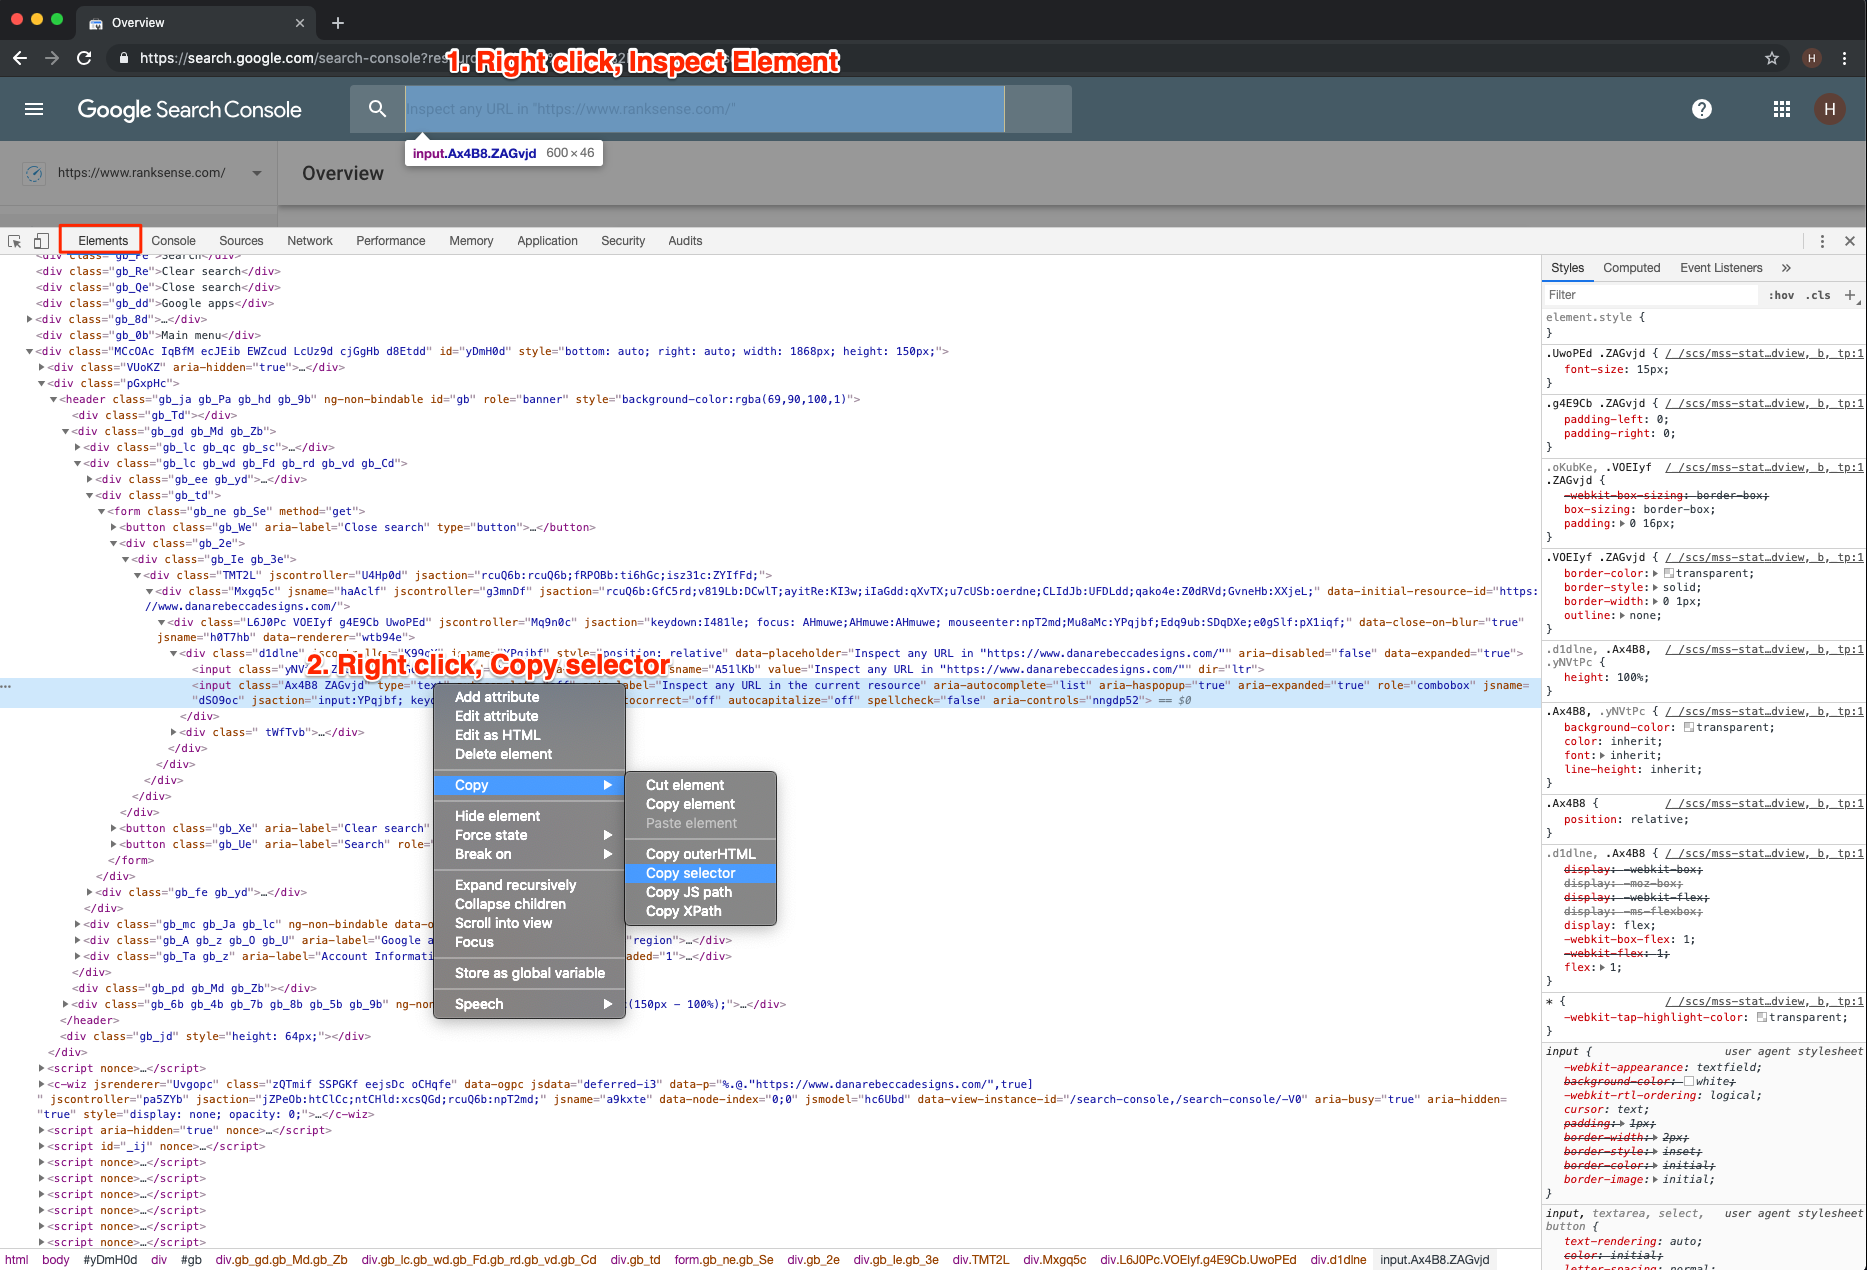
Task: Click the inspect element picker icon
Action: pyautogui.click(x=15, y=241)
